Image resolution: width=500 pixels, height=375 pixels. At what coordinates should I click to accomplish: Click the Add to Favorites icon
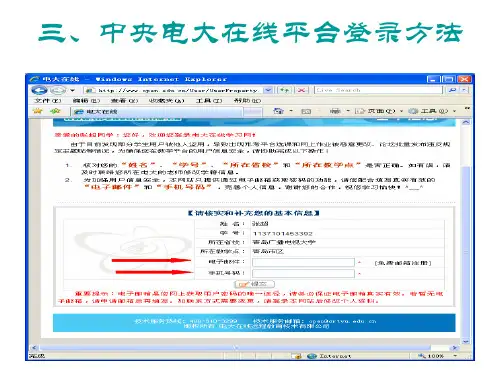click(55, 111)
